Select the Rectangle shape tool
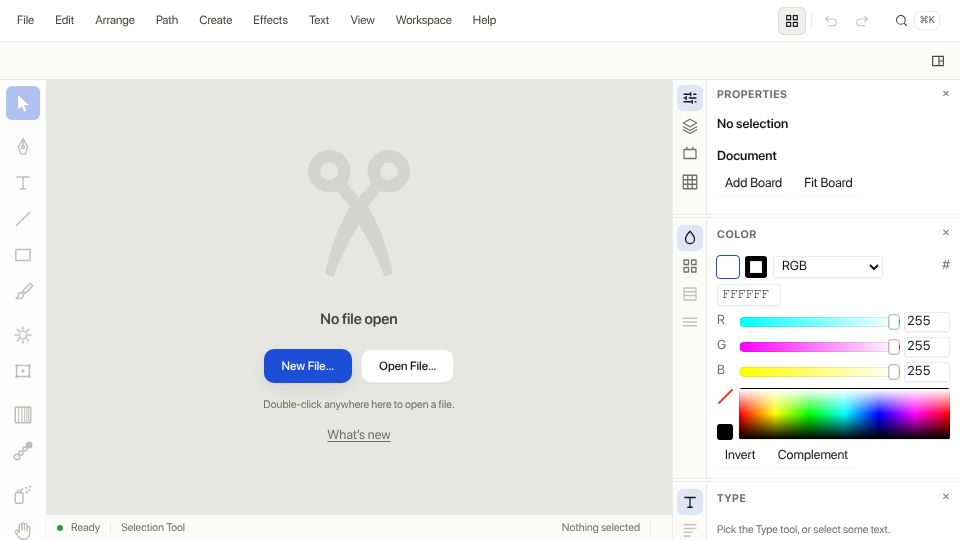 point(23,255)
